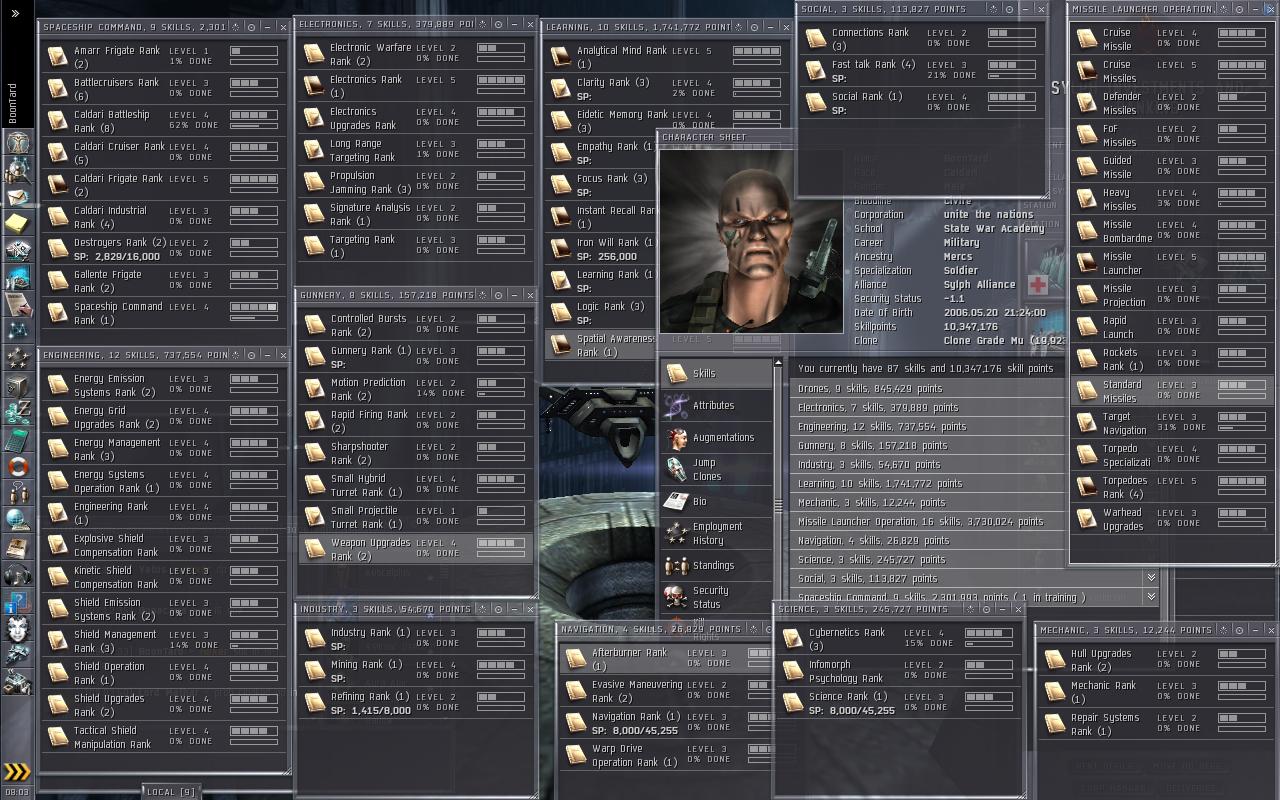Screen dimensions: 1280x800
Task: Open the headphones jukebox icon in sidebar
Action: [x=17, y=574]
